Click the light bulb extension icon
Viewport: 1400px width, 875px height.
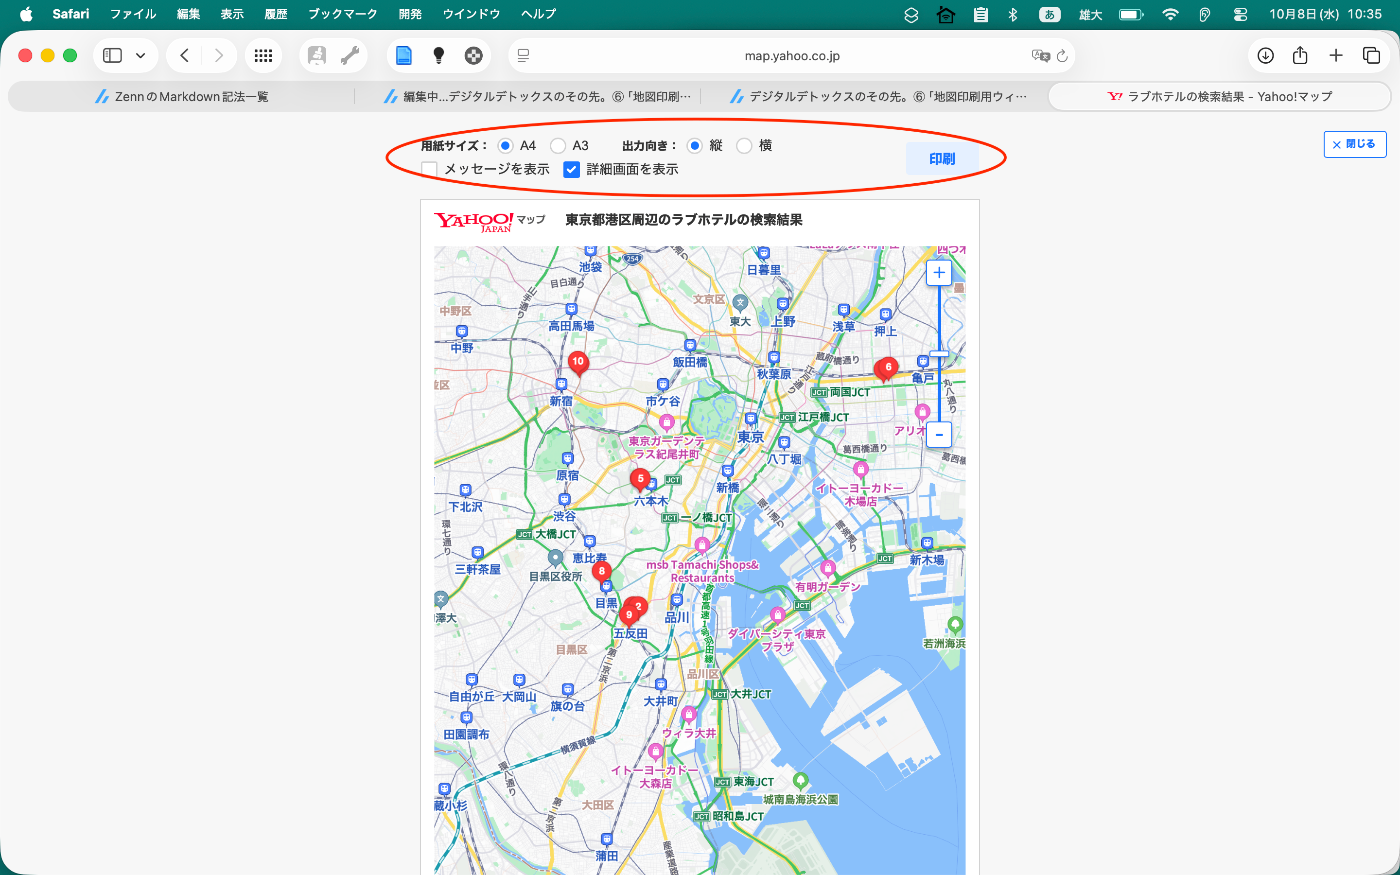pyautogui.click(x=438, y=56)
